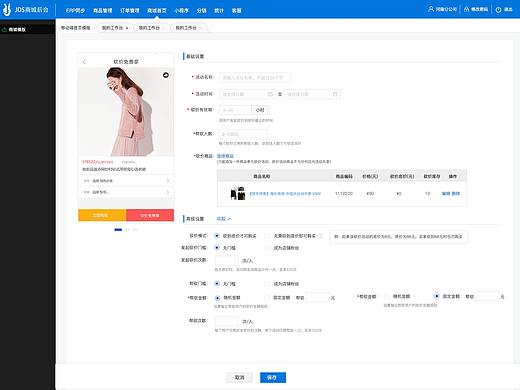Open the end date picker for 活动时间
This screenshot has height=390, width=520.
click(x=312, y=94)
